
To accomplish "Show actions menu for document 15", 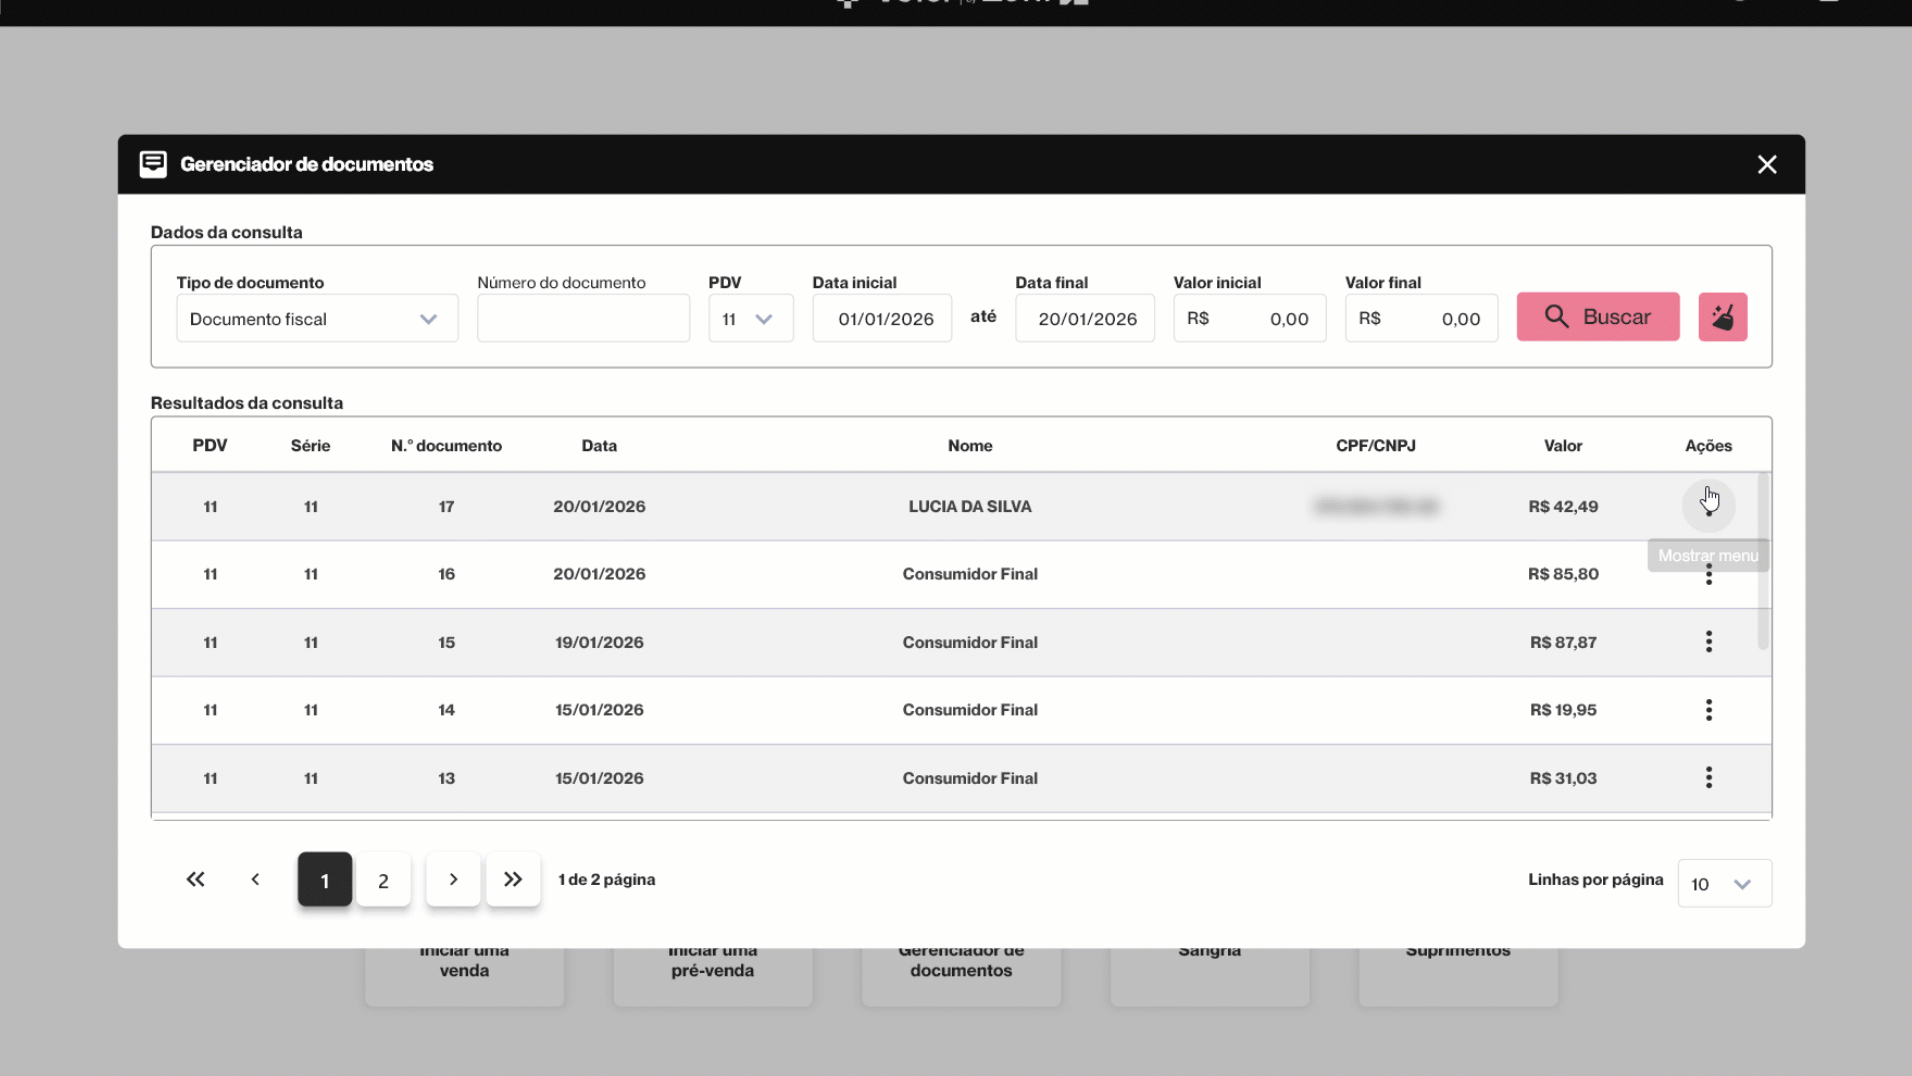I will click(1708, 642).
